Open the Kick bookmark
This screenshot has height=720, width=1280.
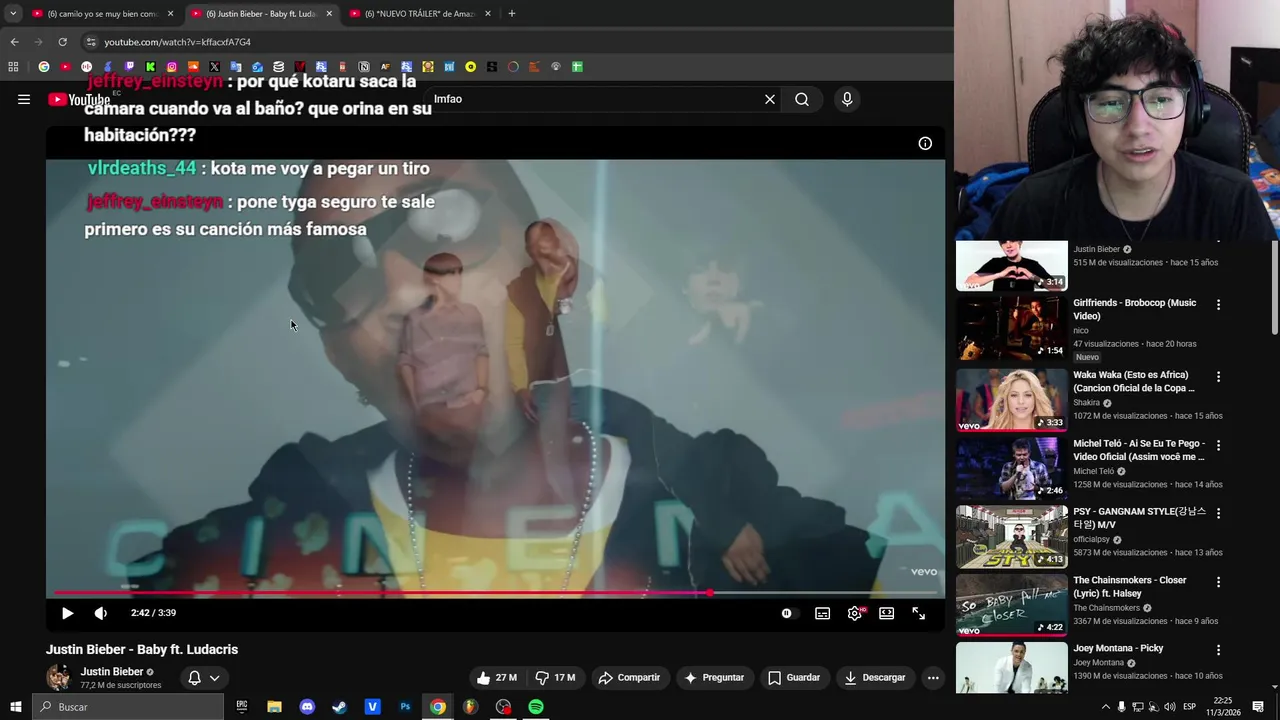pos(150,67)
